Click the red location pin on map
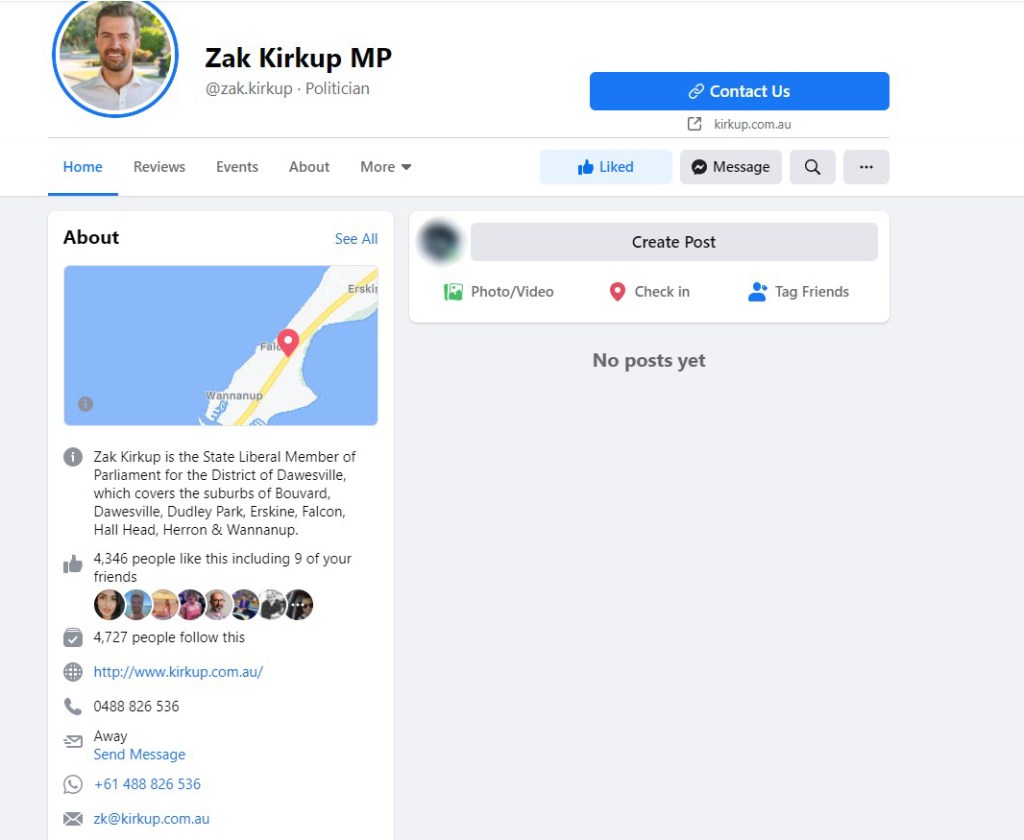1024x840 pixels. [x=288, y=342]
